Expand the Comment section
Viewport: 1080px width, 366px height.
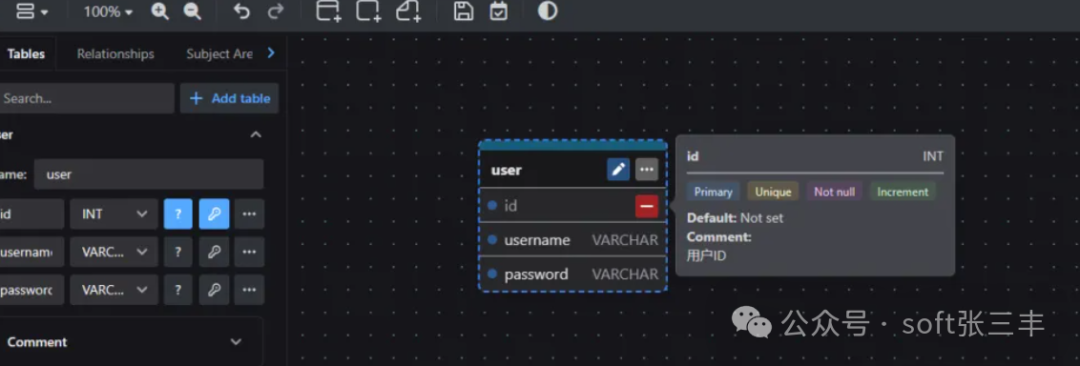tap(236, 342)
